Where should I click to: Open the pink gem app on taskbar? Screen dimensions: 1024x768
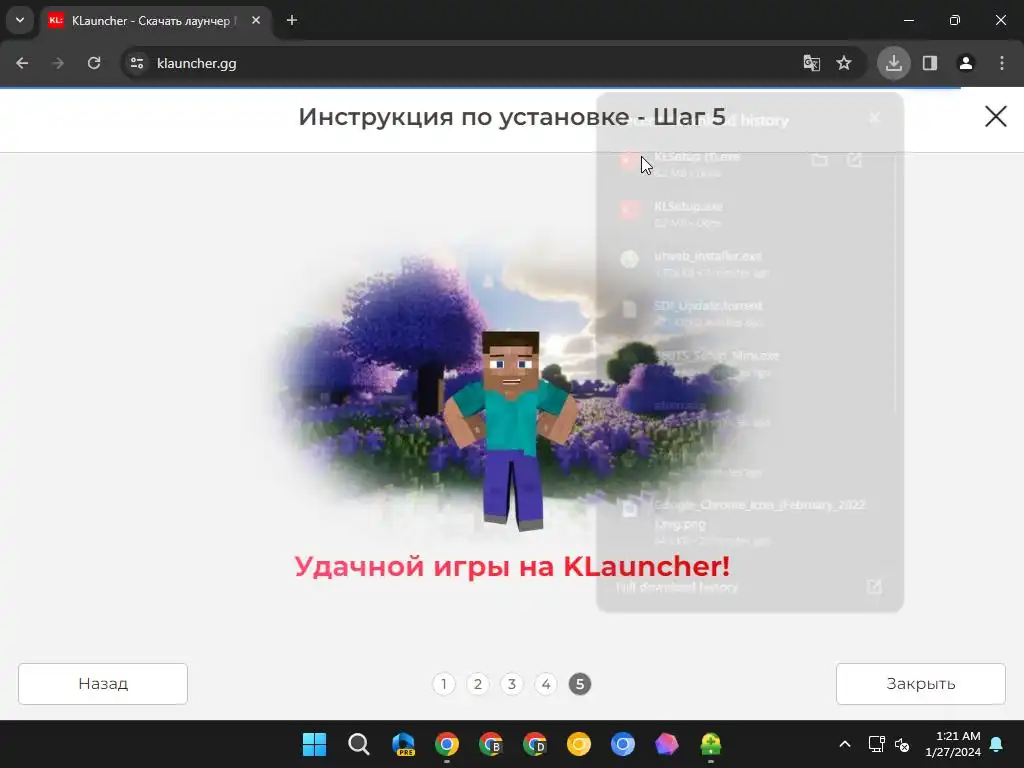[667, 744]
